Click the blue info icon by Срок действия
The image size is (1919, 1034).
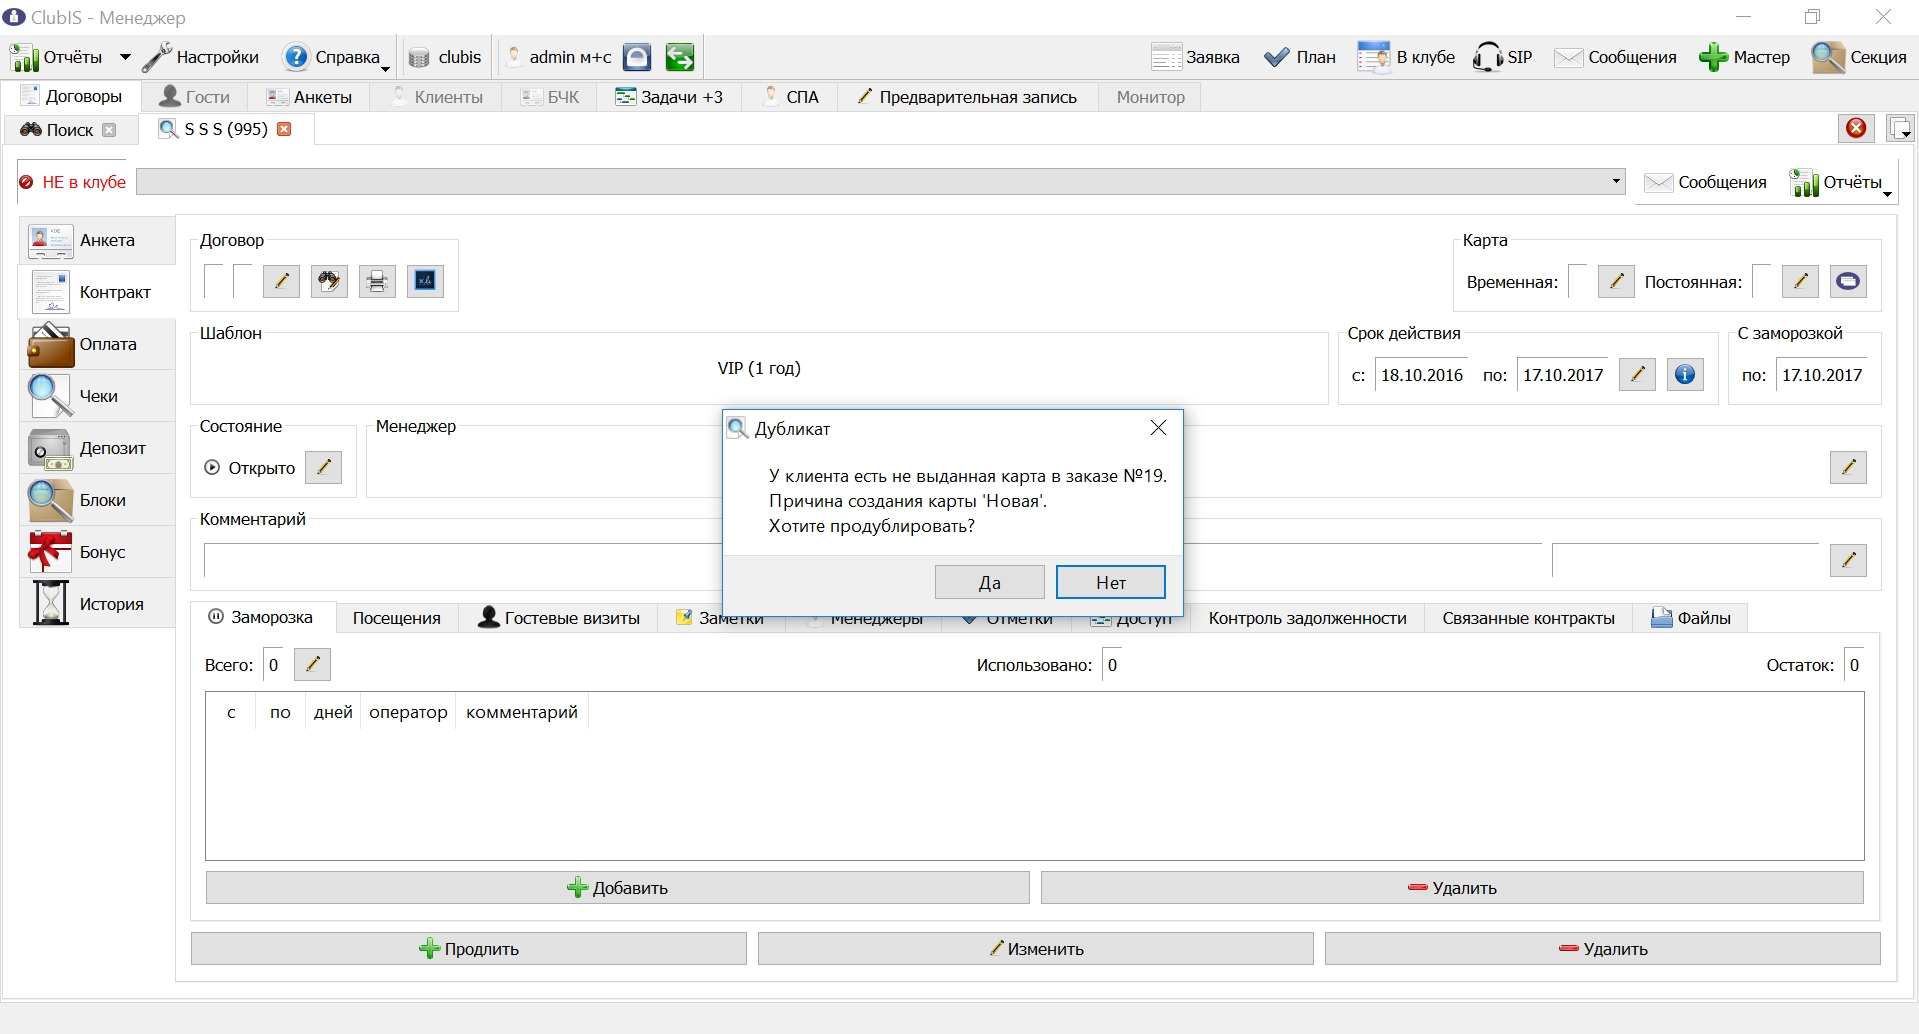[1685, 375]
